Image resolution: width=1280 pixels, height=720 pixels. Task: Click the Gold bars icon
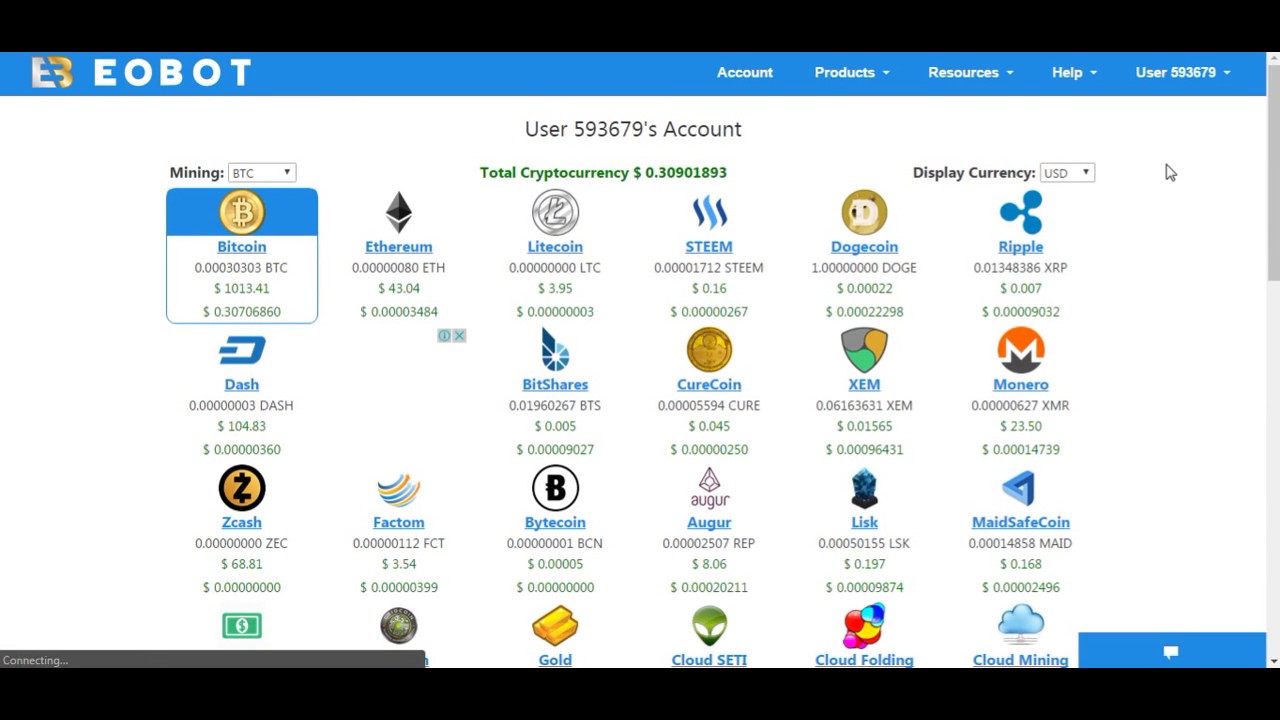[x=555, y=626]
